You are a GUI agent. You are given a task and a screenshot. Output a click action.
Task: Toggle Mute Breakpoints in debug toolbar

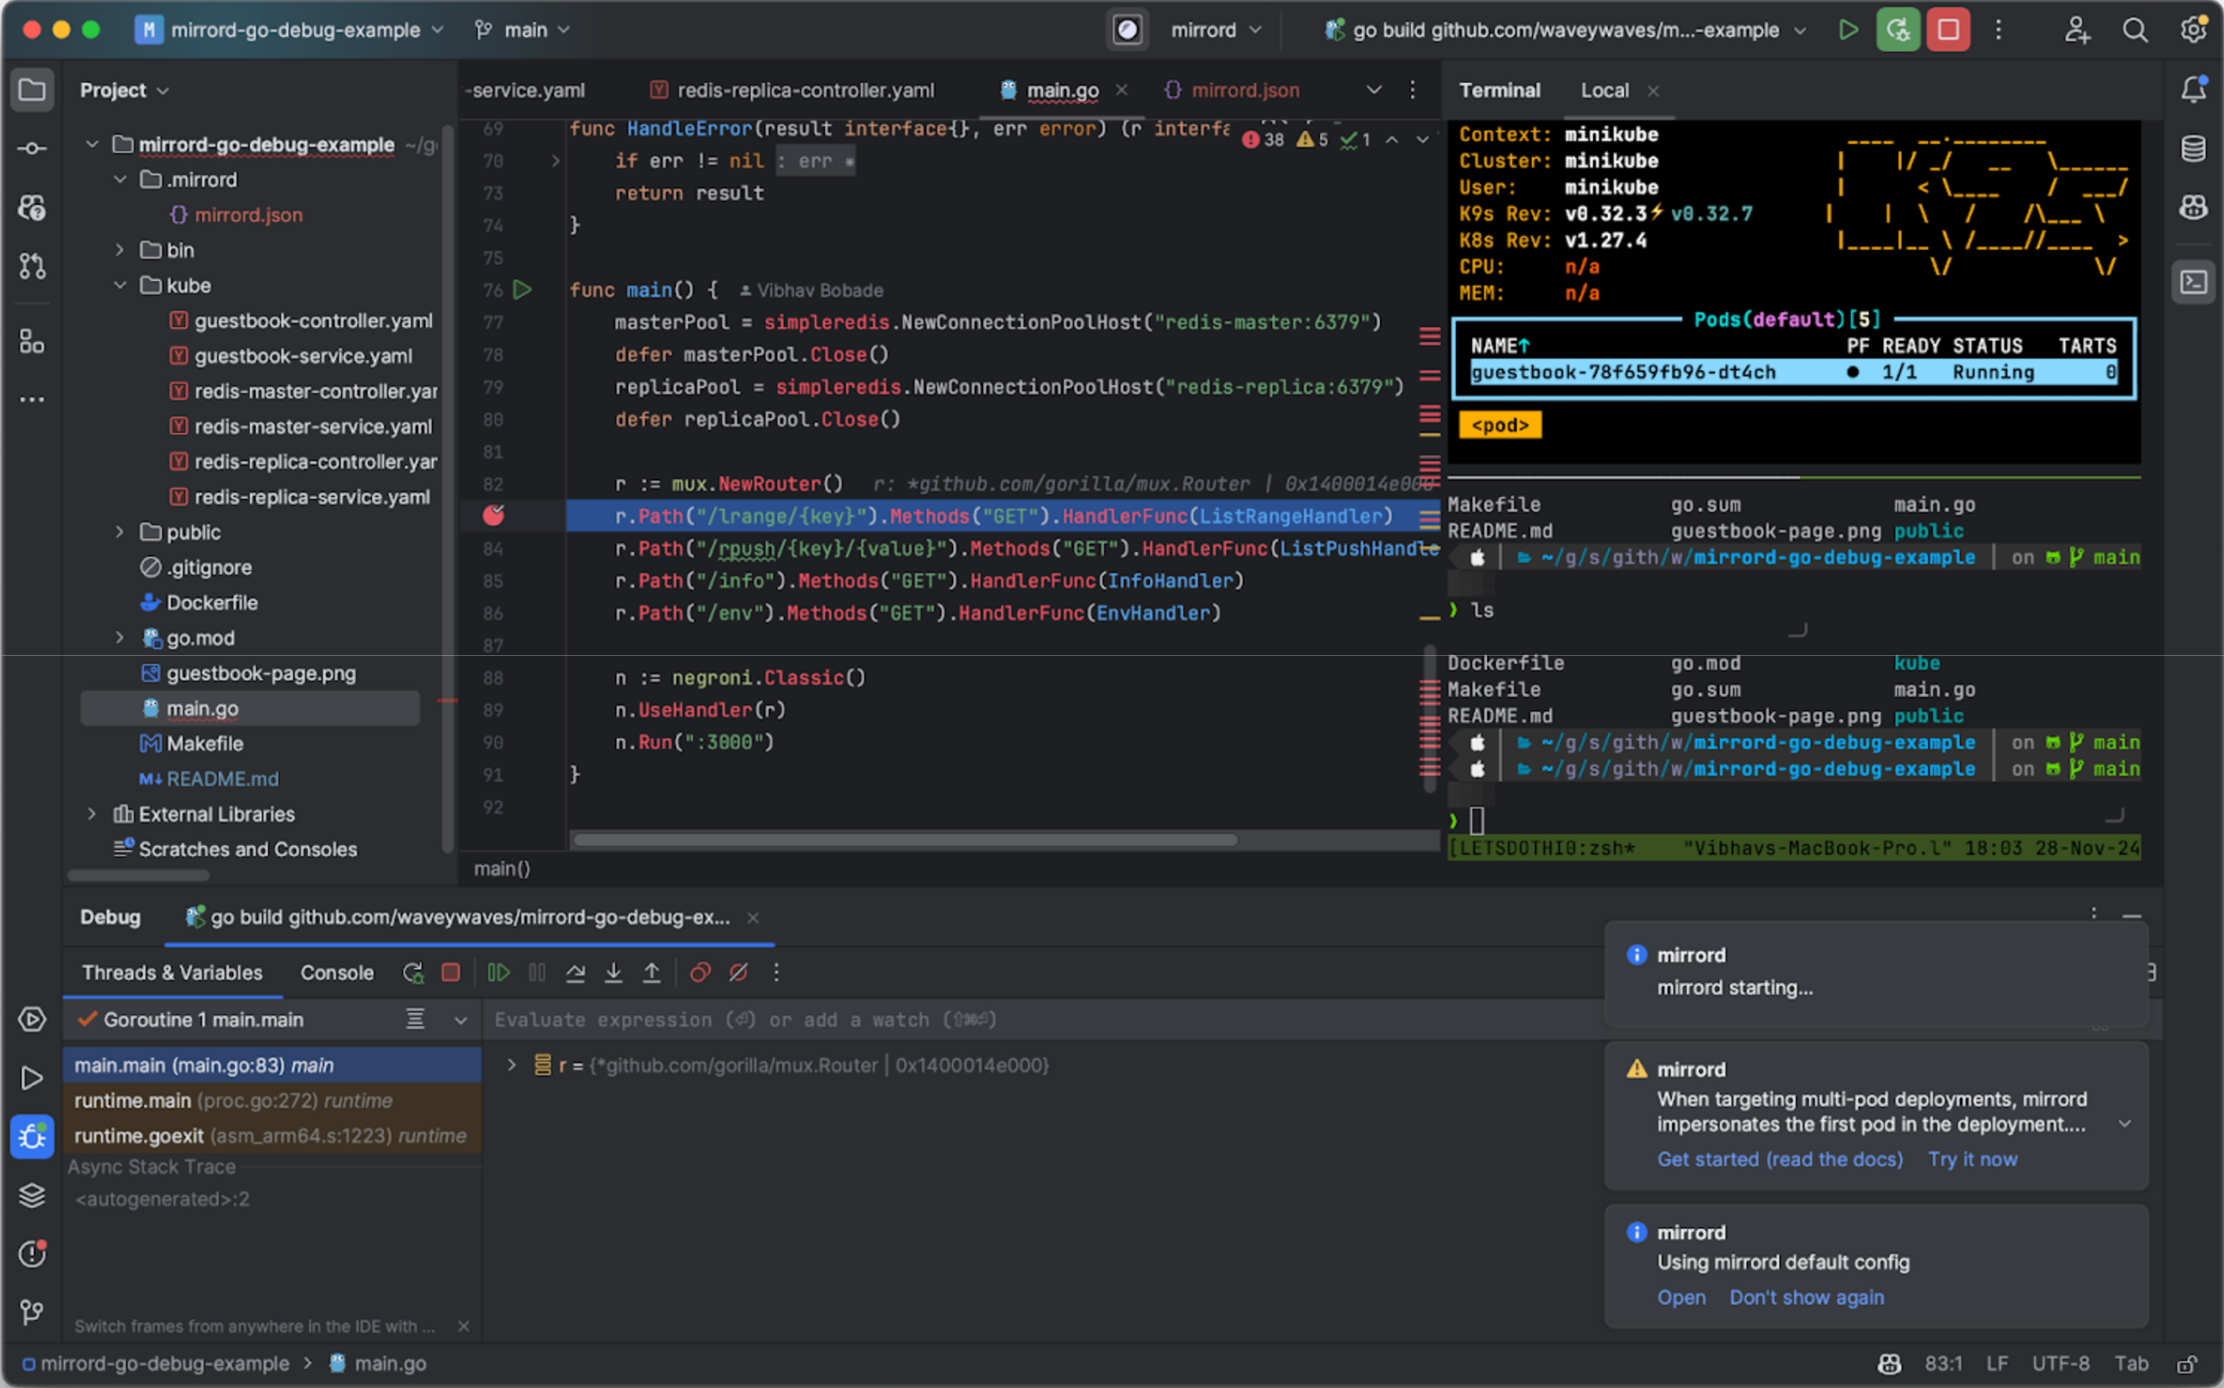tap(738, 972)
